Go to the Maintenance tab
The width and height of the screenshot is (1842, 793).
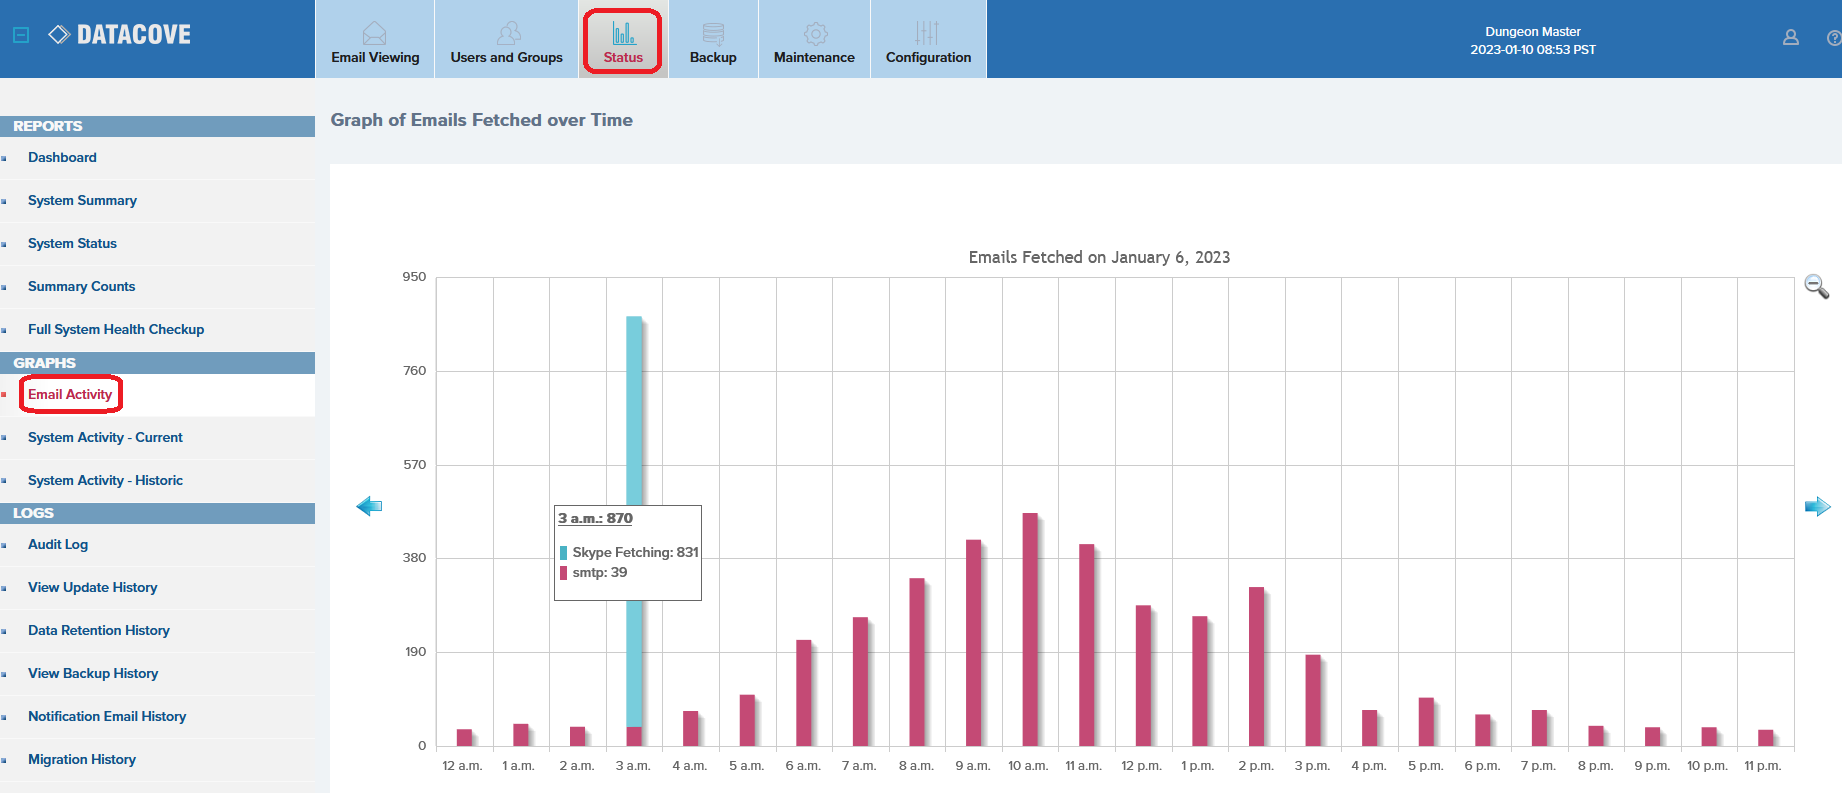click(x=814, y=40)
